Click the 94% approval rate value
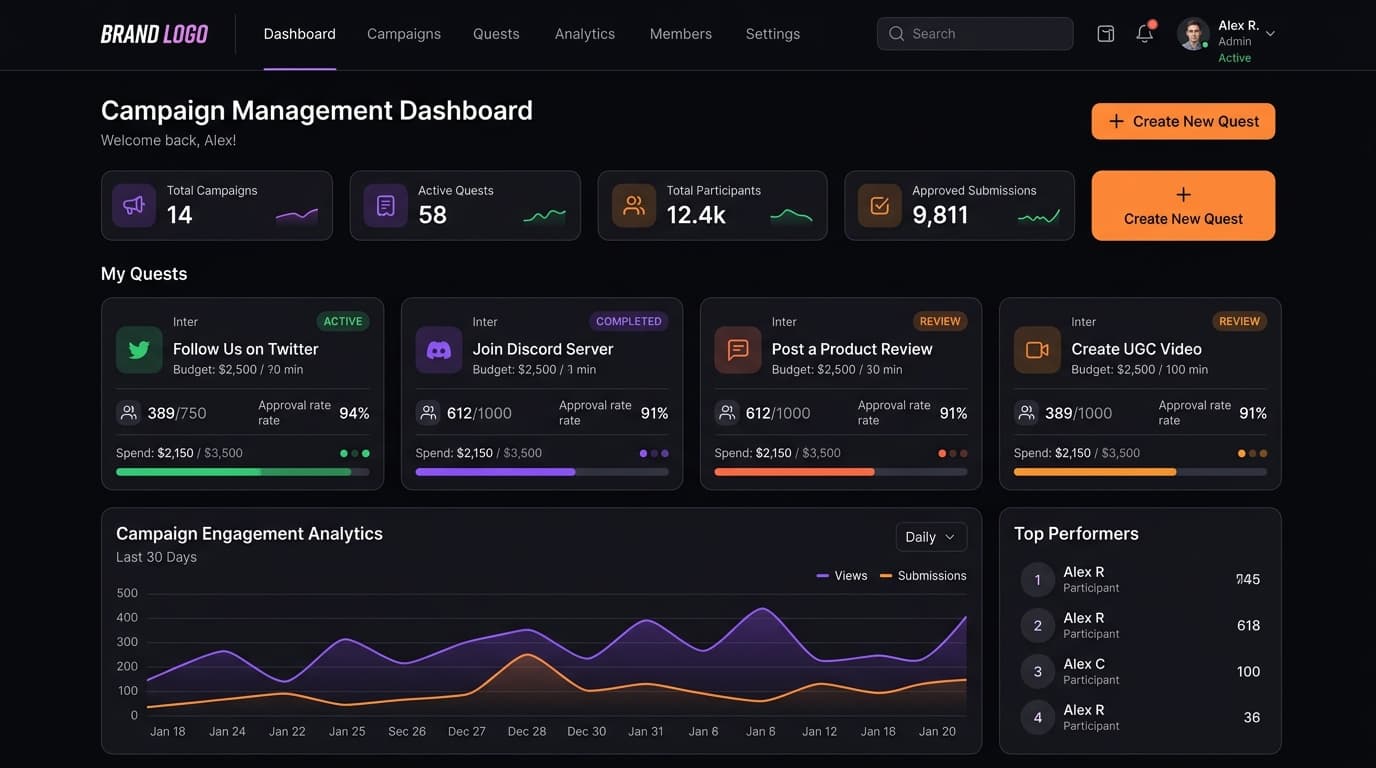1376x768 pixels. click(354, 413)
